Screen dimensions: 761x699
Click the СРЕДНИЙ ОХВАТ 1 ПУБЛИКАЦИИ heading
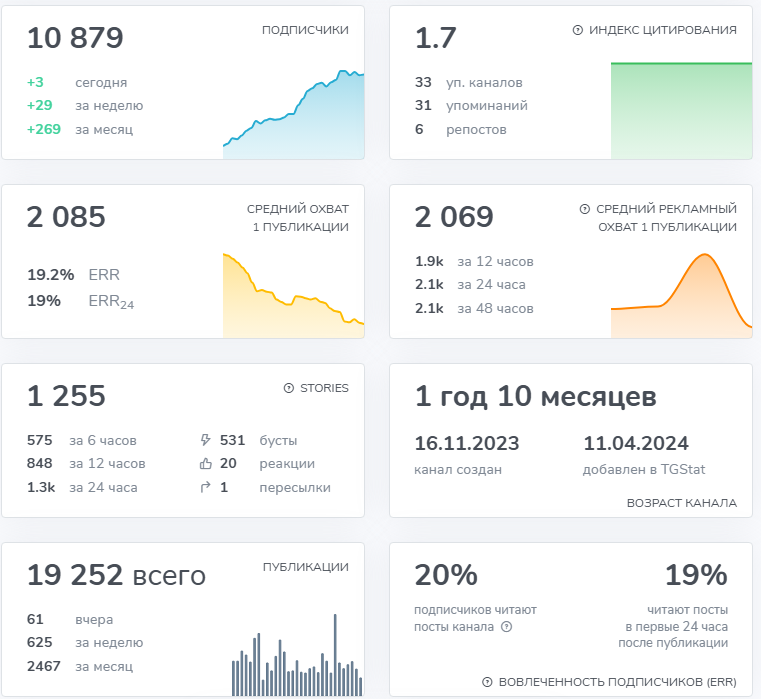click(297, 218)
